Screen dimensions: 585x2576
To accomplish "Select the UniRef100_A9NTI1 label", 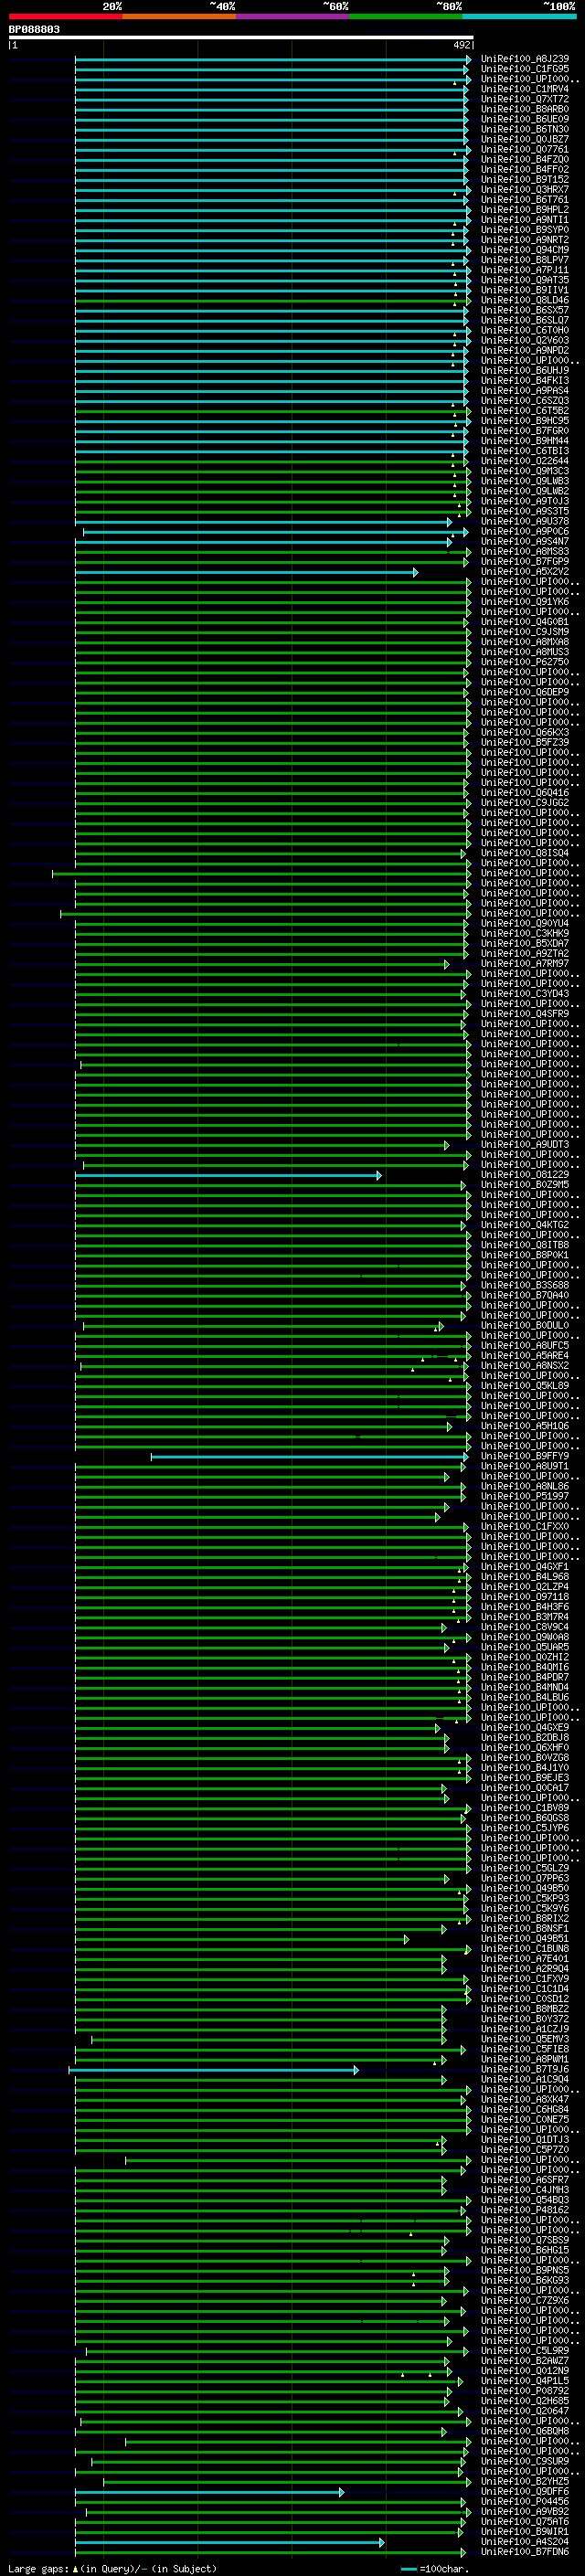I will (525, 220).
